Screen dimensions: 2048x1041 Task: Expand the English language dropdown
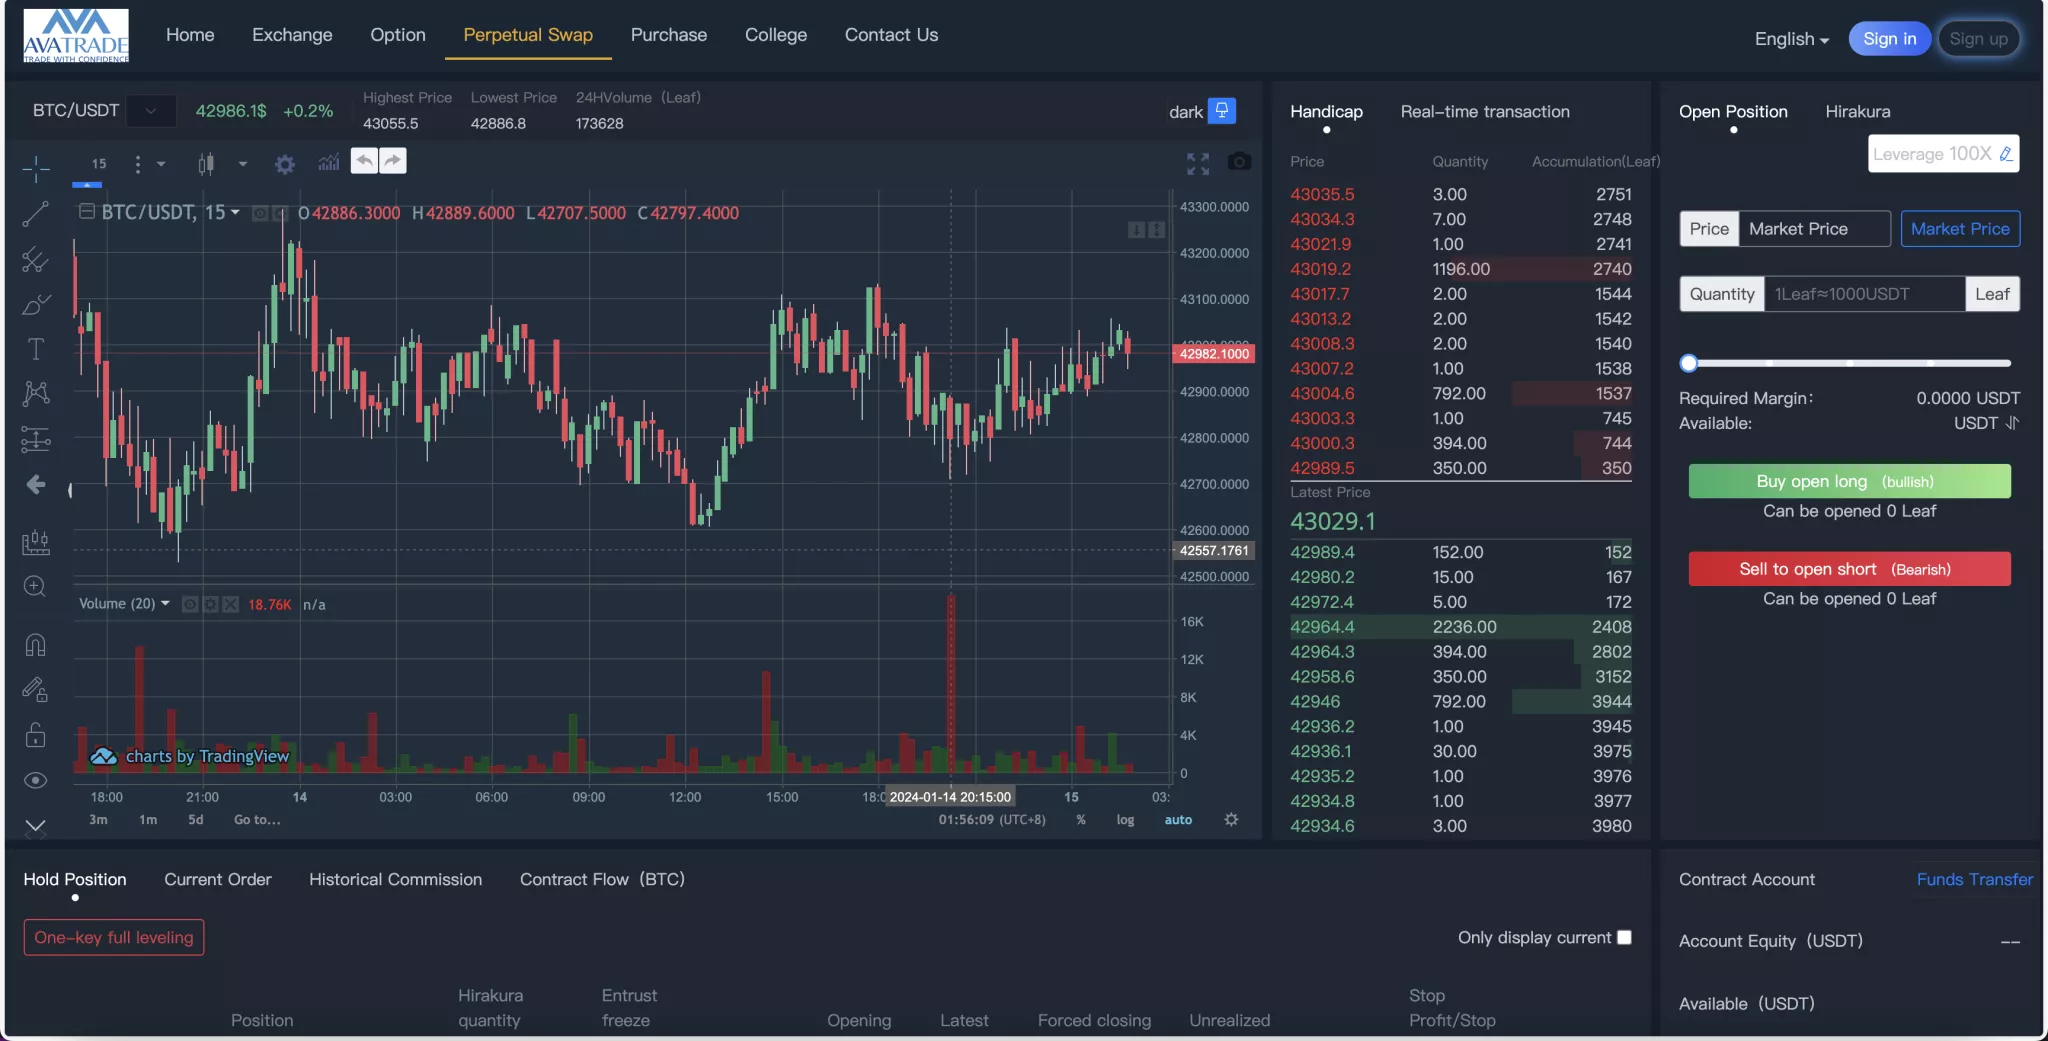1791,39
